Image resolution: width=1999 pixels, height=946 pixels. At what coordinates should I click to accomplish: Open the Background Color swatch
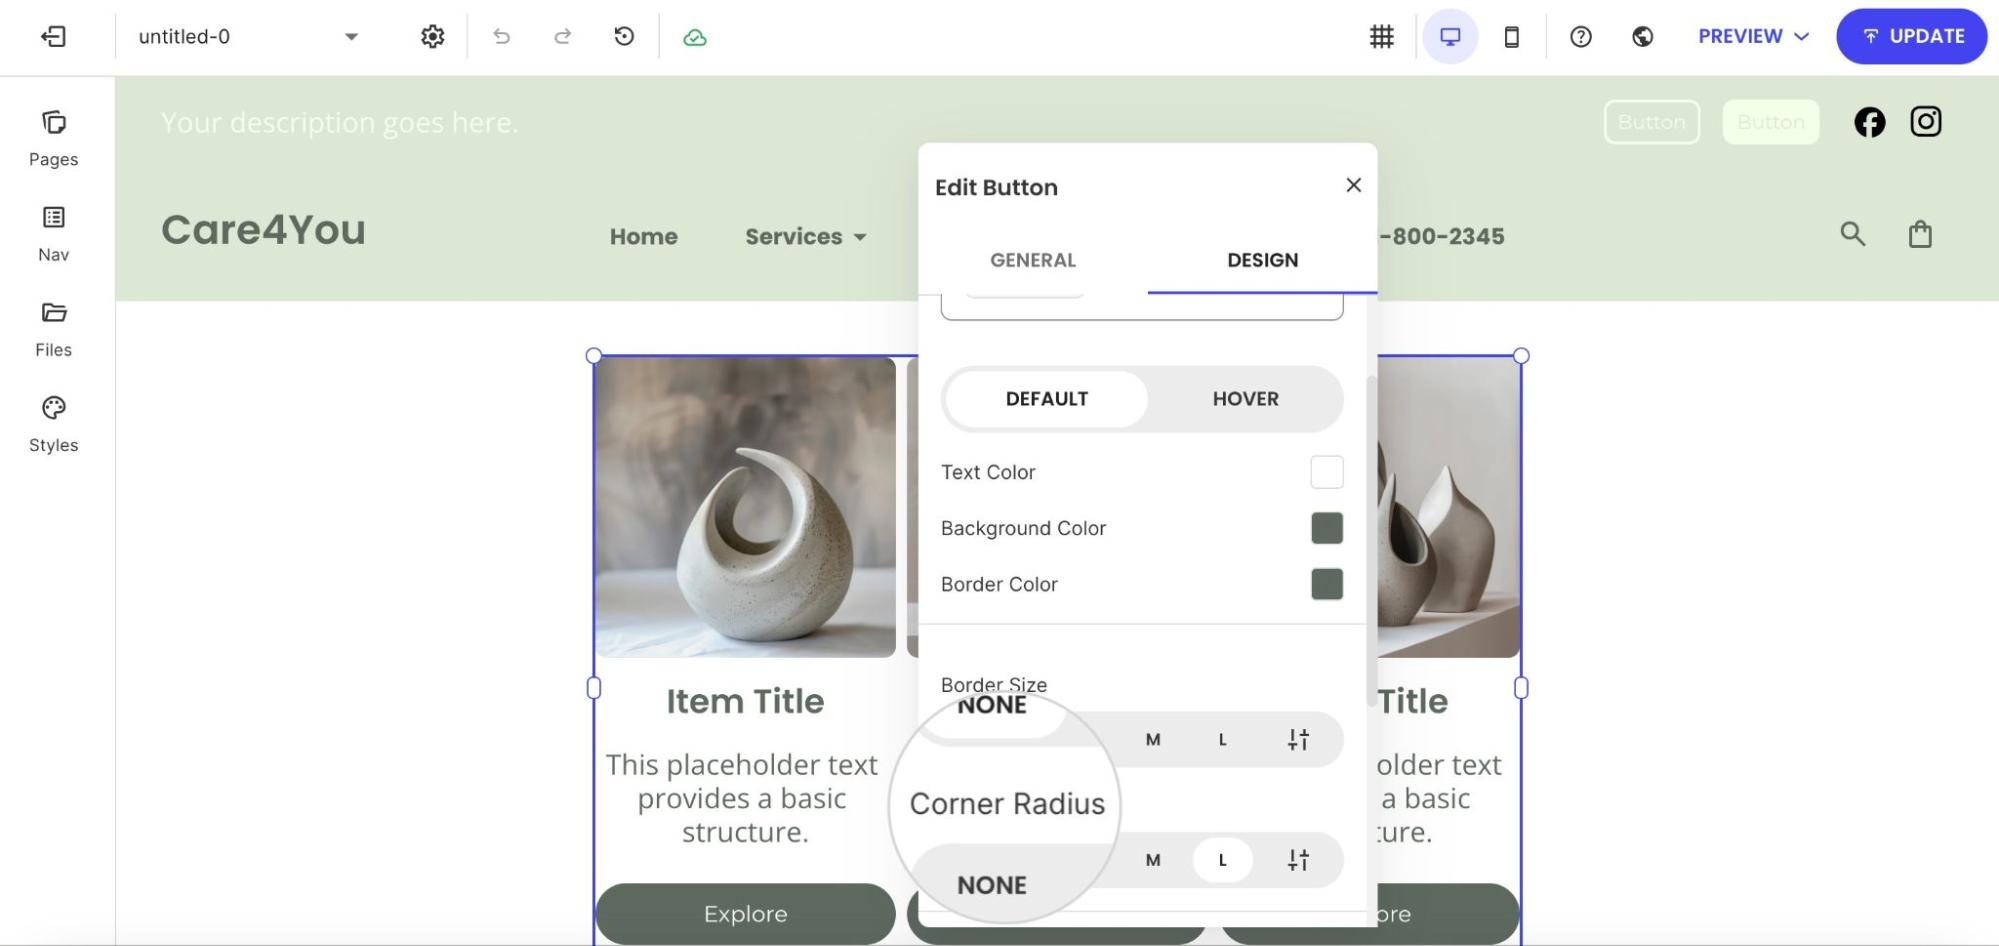1327,528
